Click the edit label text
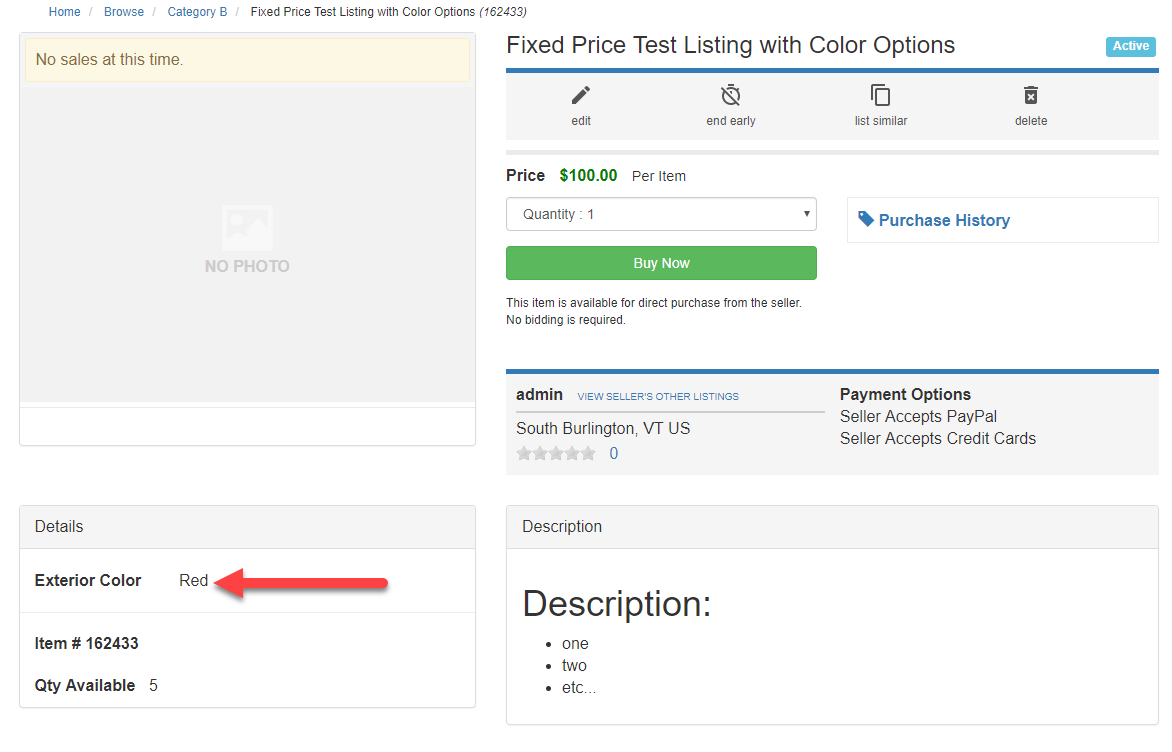The image size is (1172, 752). coord(581,121)
